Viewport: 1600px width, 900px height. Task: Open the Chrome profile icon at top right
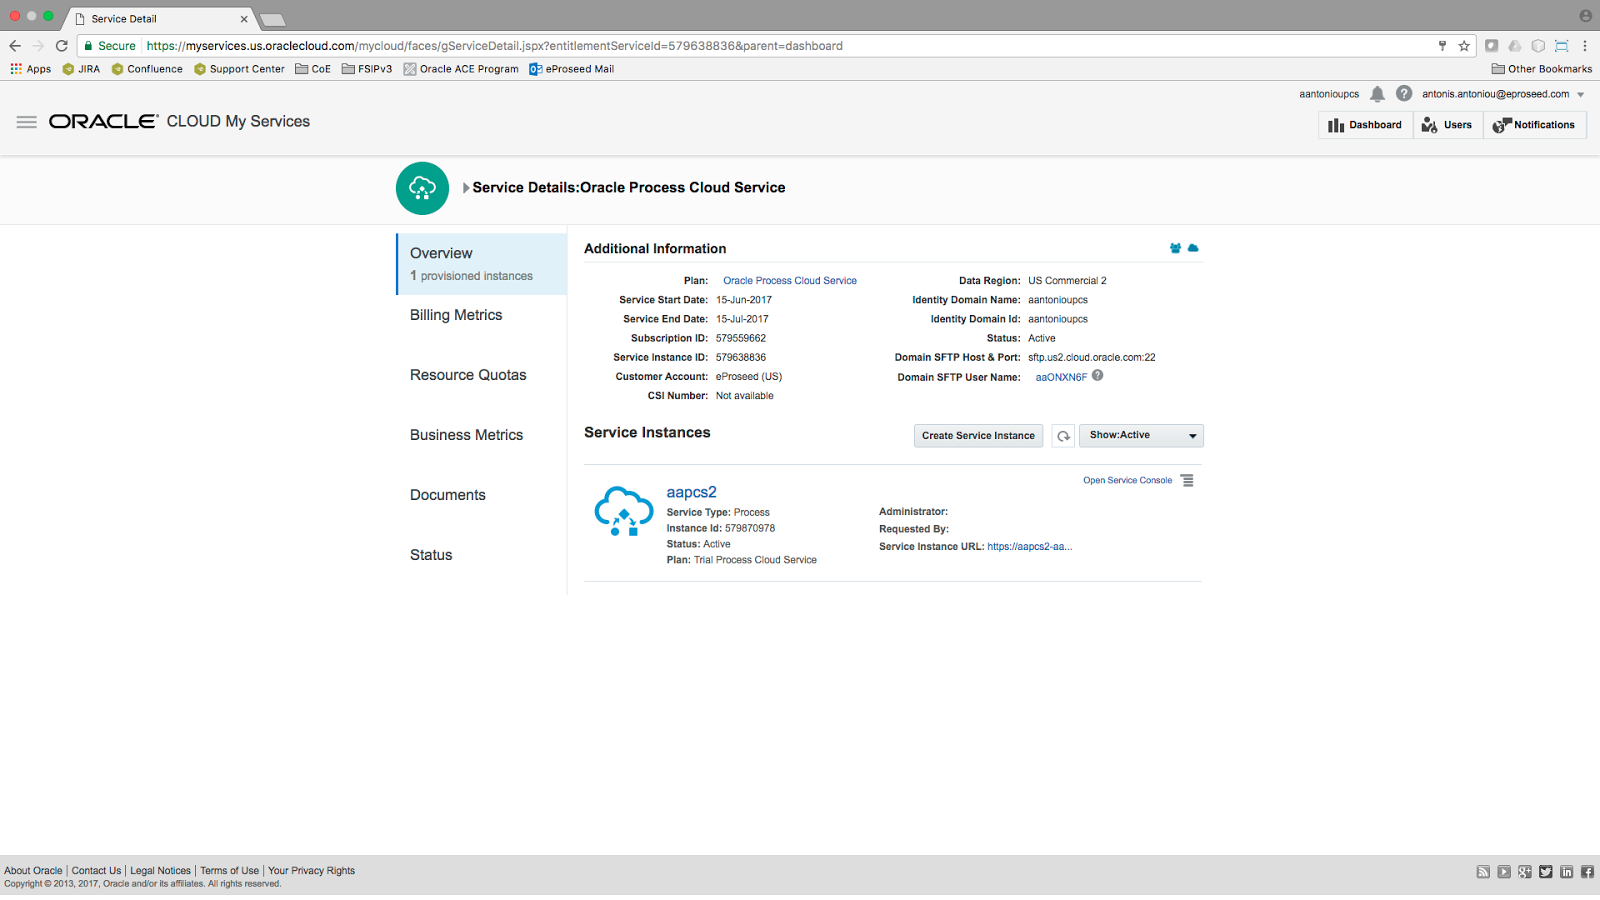pyautogui.click(x=1585, y=16)
